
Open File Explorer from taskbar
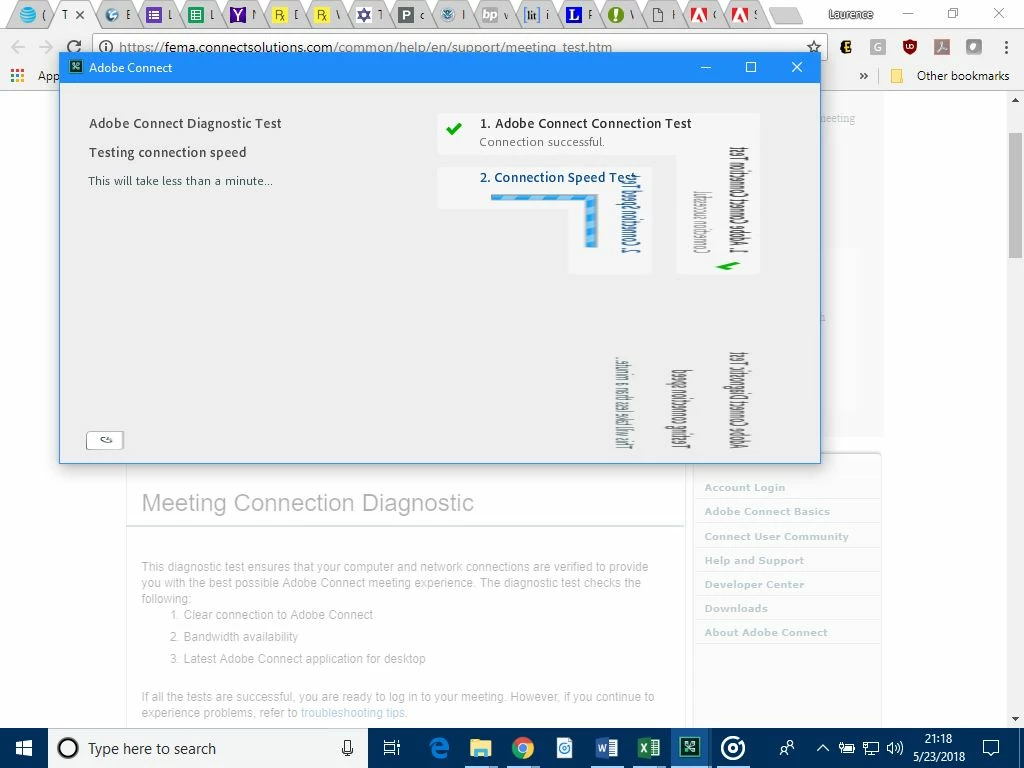[481, 748]
